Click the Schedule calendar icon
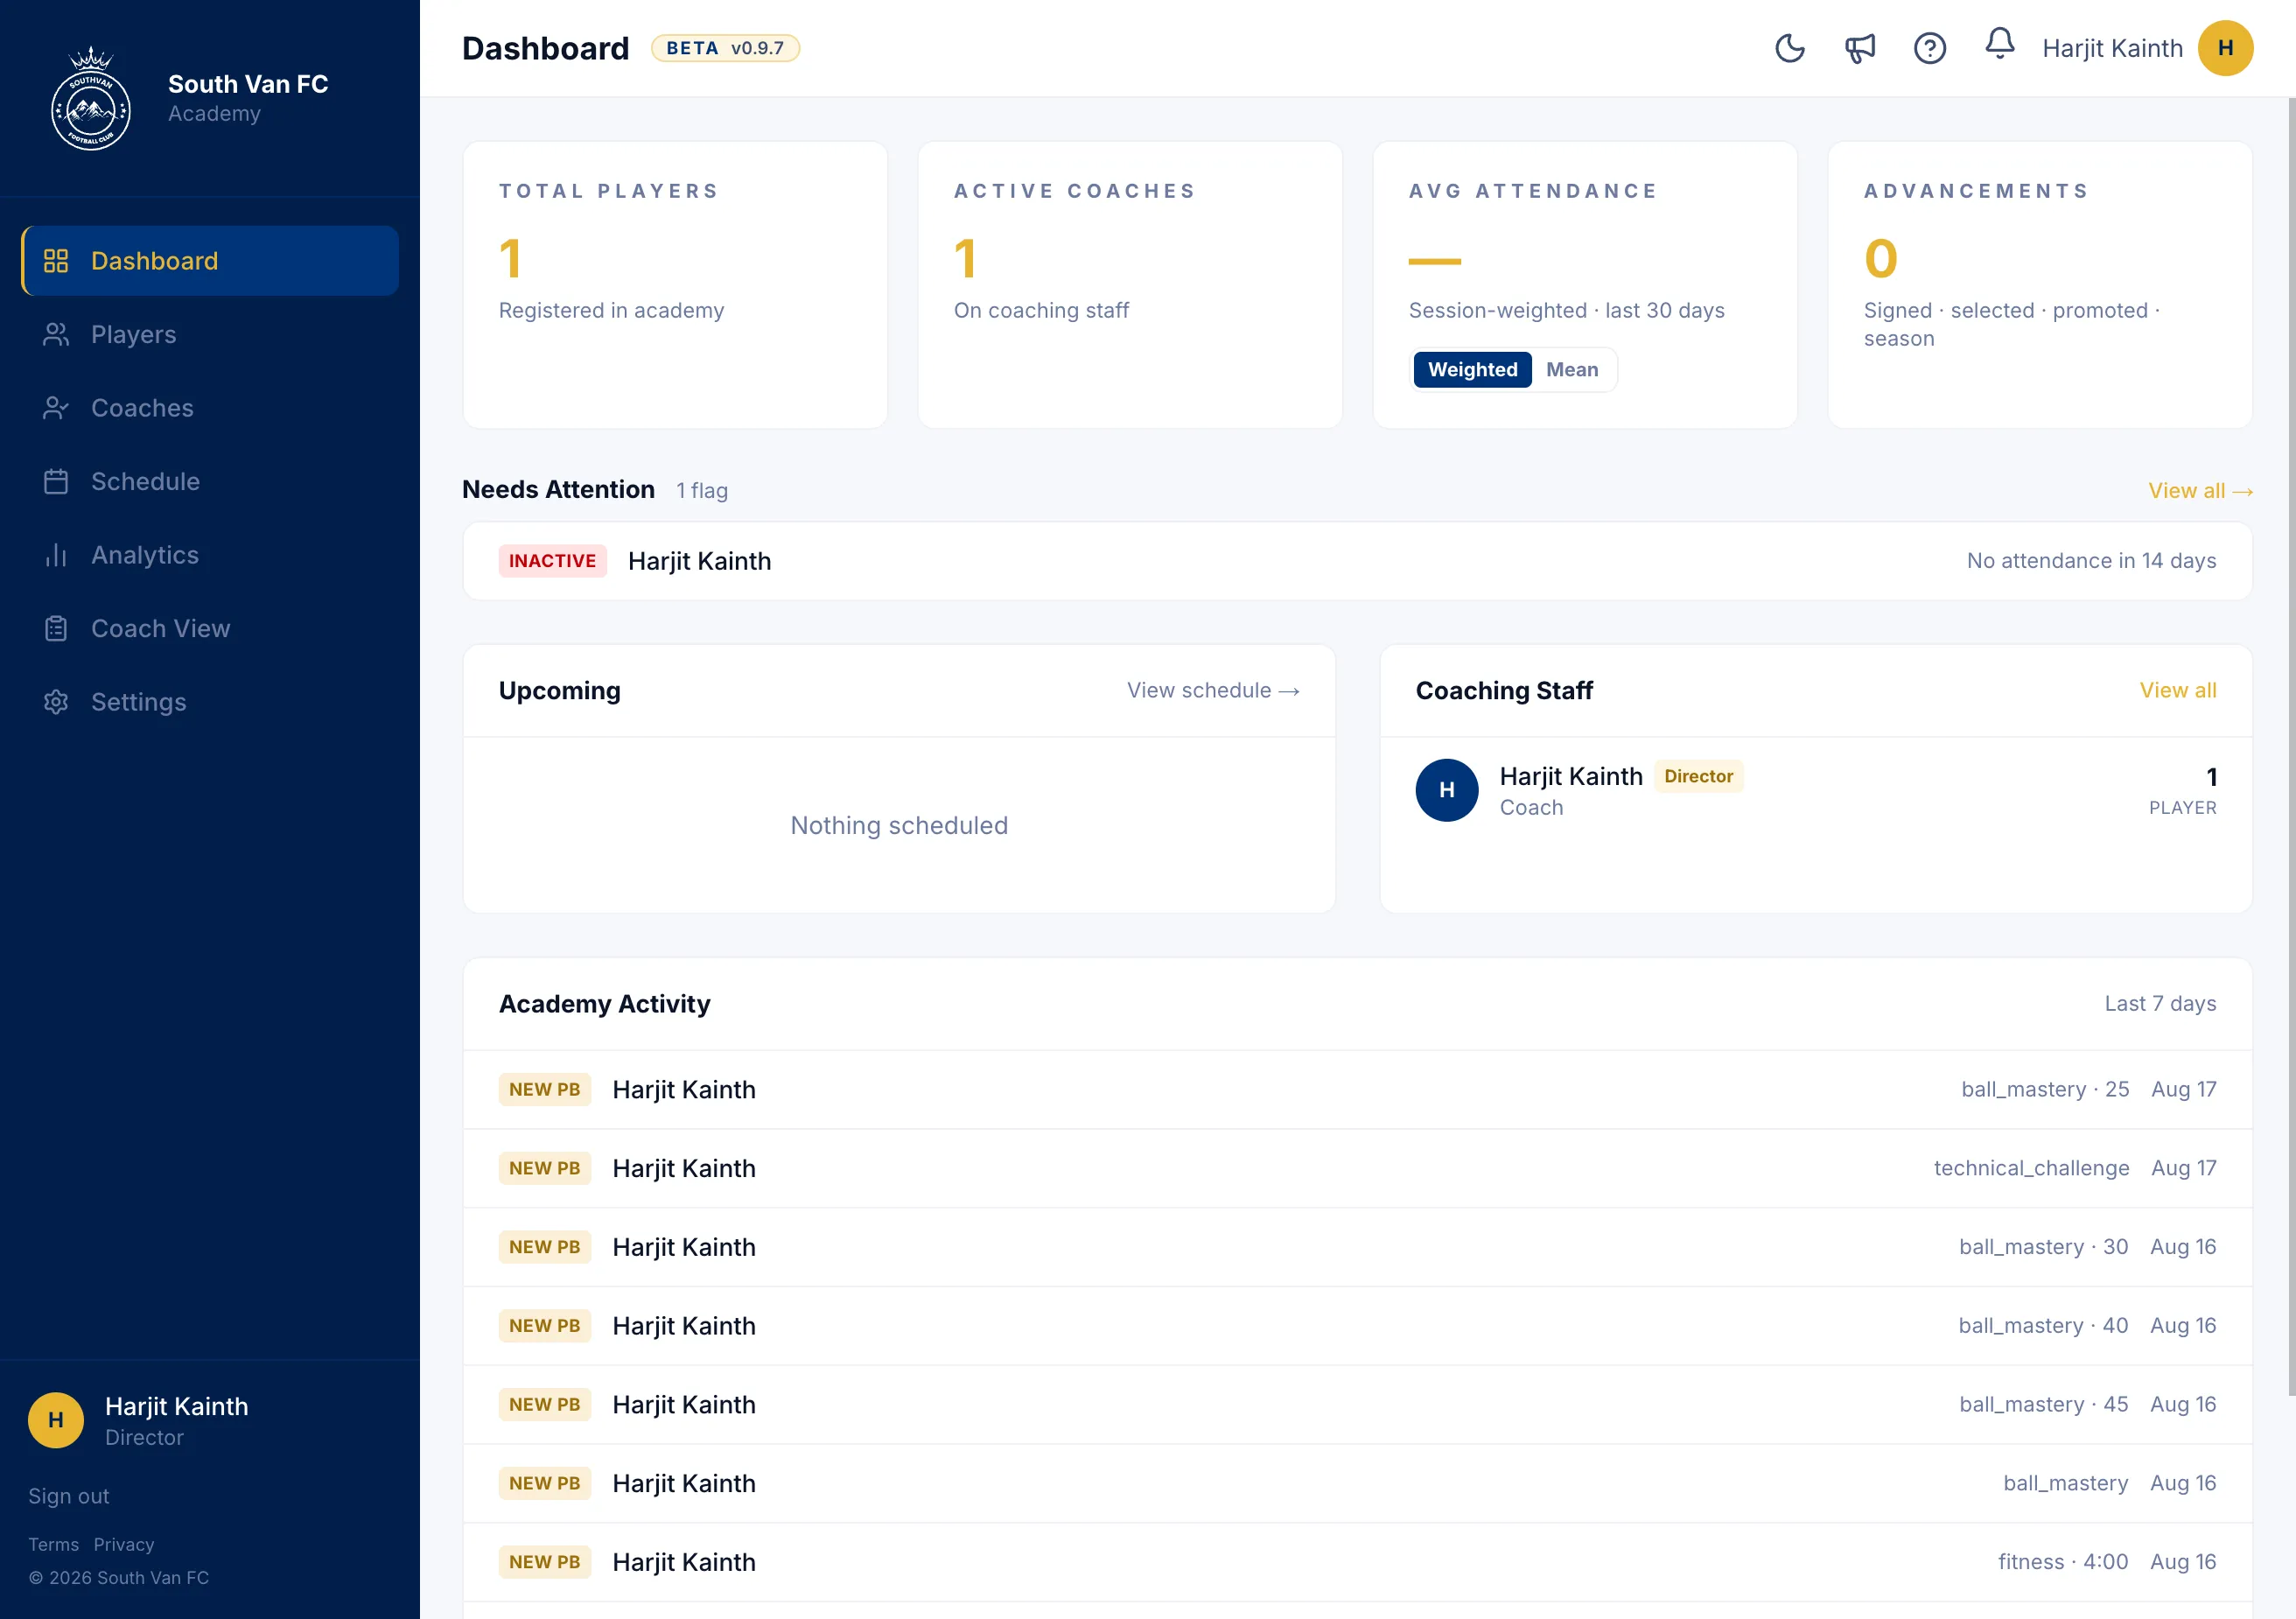 [x=56, y=482]
